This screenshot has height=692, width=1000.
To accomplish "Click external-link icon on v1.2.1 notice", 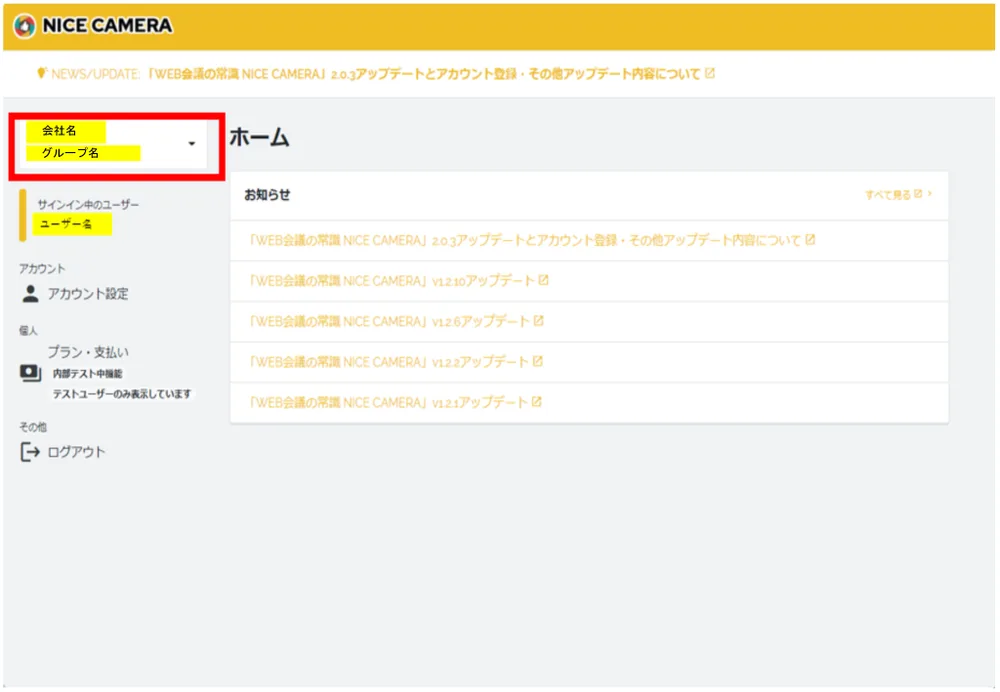I will pyautogui.click(x=536, y=402).
